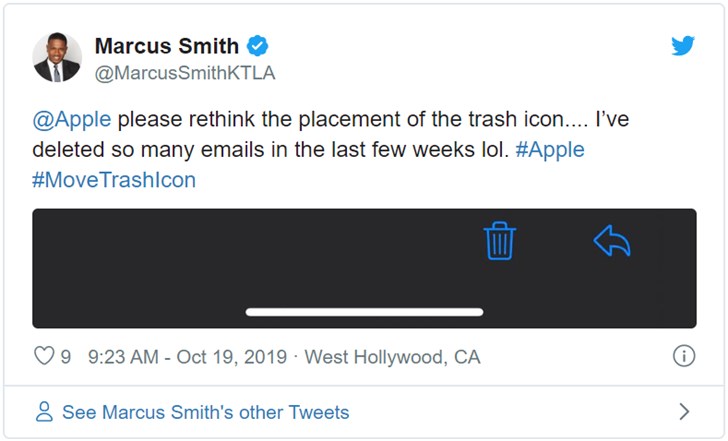Open the tweet info circle icon
Screen dimensions: 728x441
pyautogui.click(x=684, y=356)
